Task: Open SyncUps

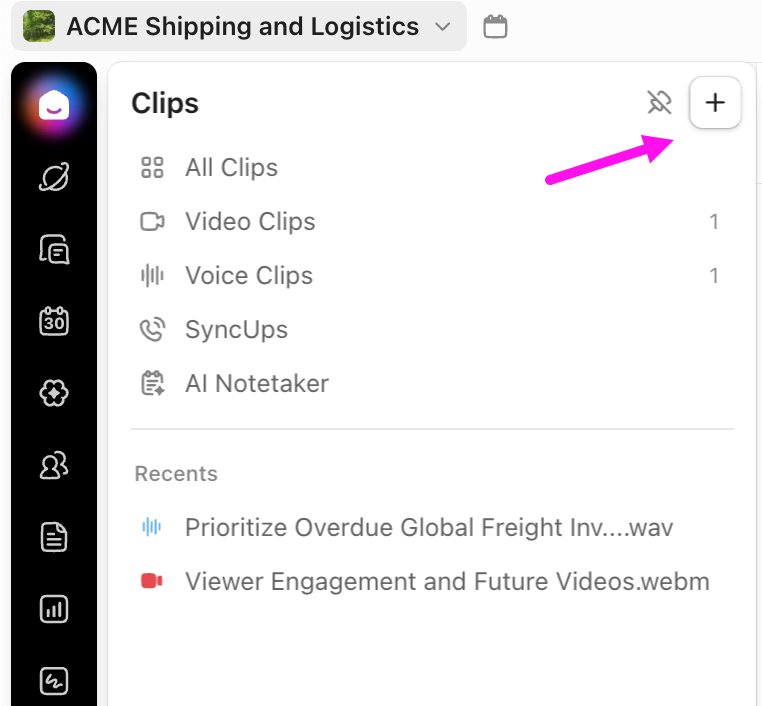Action: pos(236,330)
